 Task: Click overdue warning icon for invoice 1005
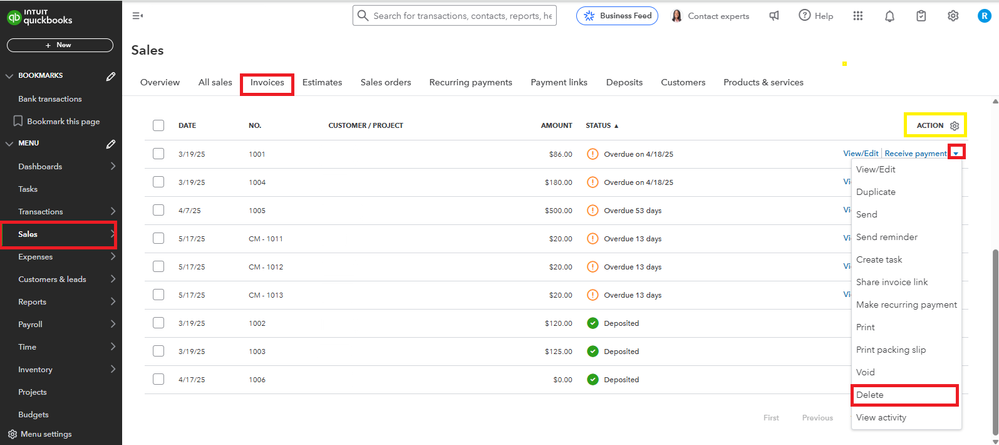tap(593, 210)
